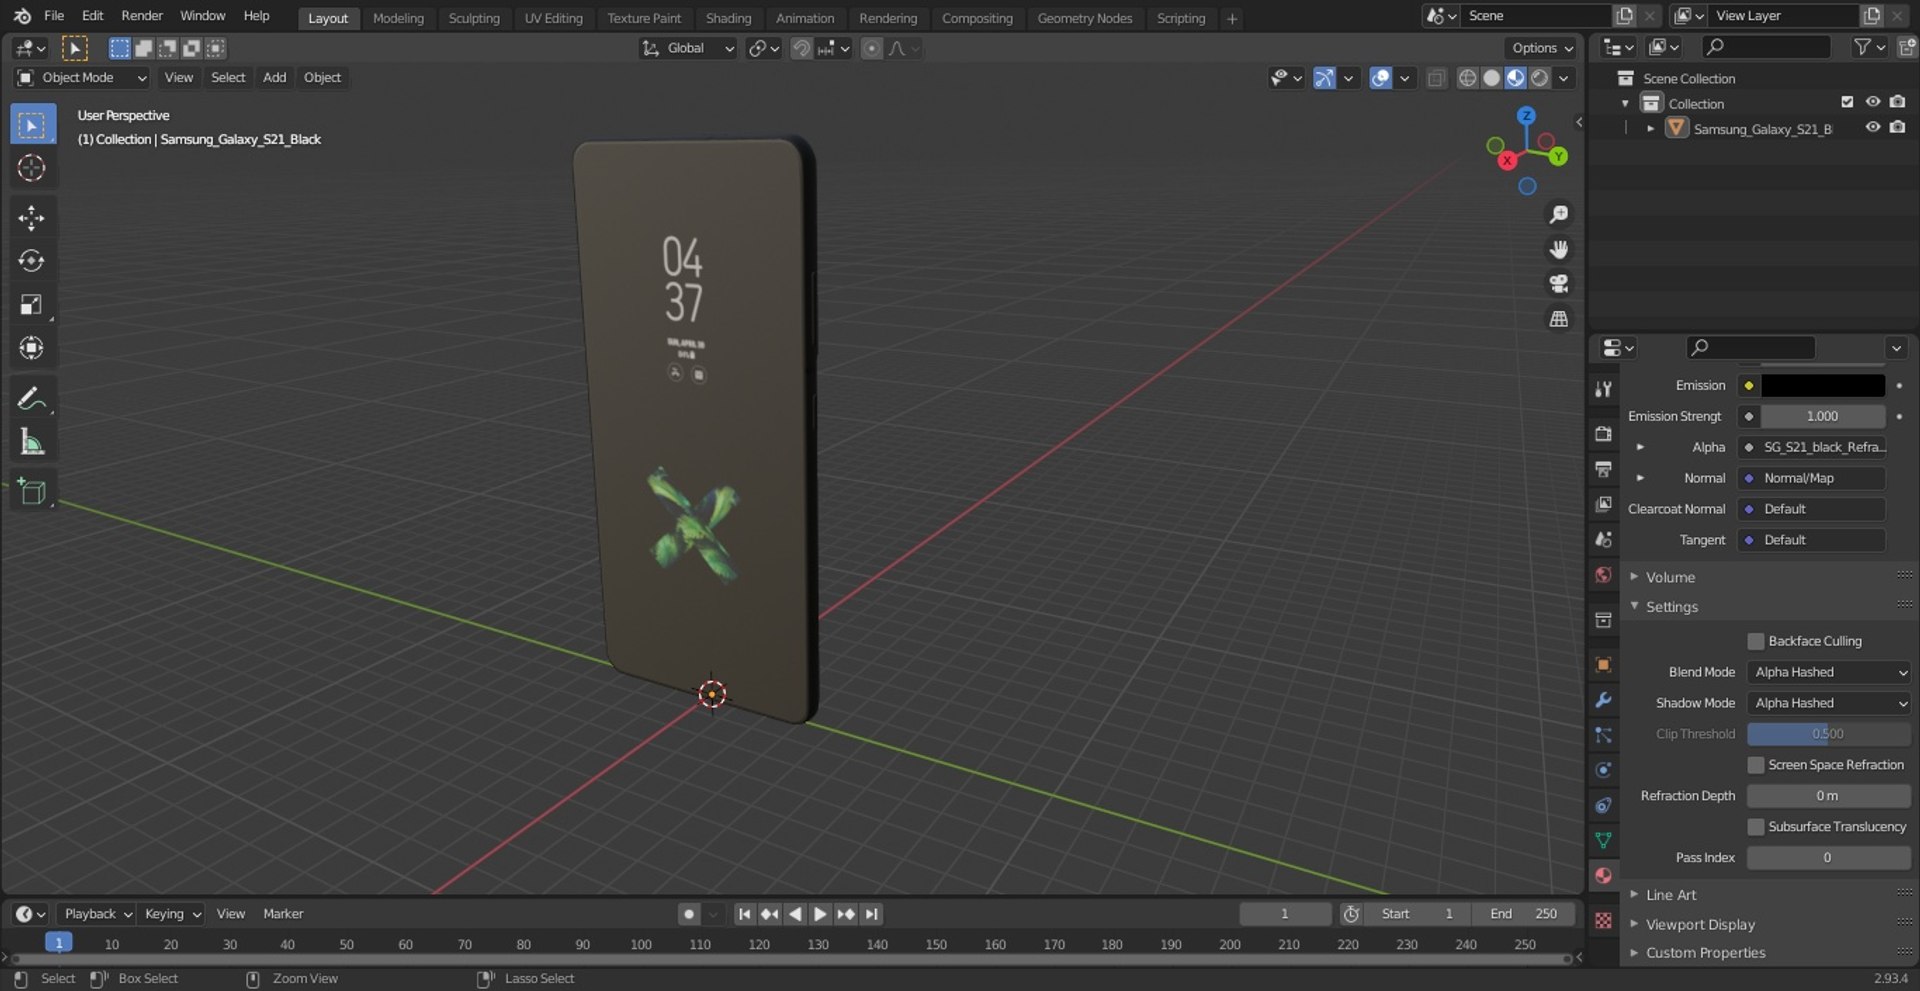The height and width of the screenshot is (991, 1920).
Task: Open the Texture properties tab
Action: pyautogui.click(x=1603, y=921)
